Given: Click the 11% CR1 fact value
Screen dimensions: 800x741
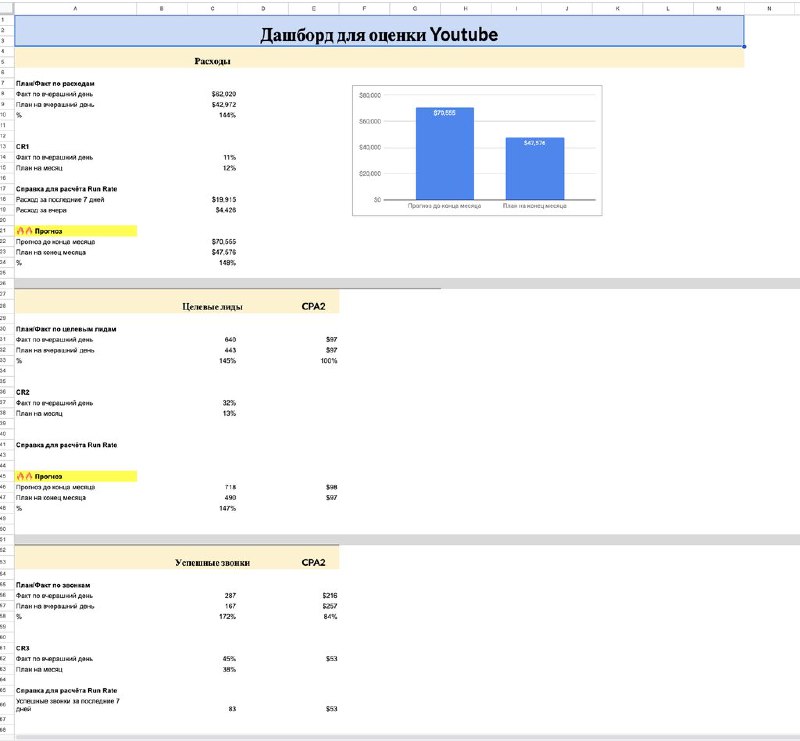Looking at the screenshot, I should click(230, 158).
